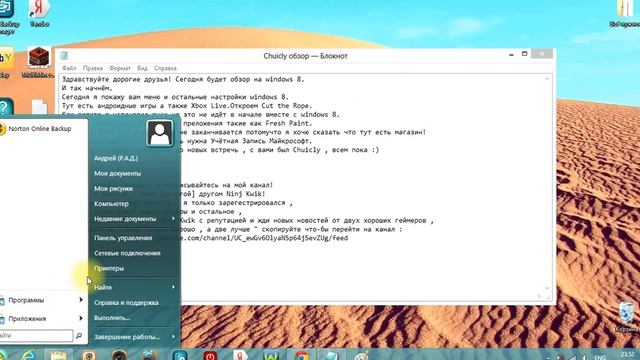Click the Завершение работы... button
640x360 pixels.
127,337
